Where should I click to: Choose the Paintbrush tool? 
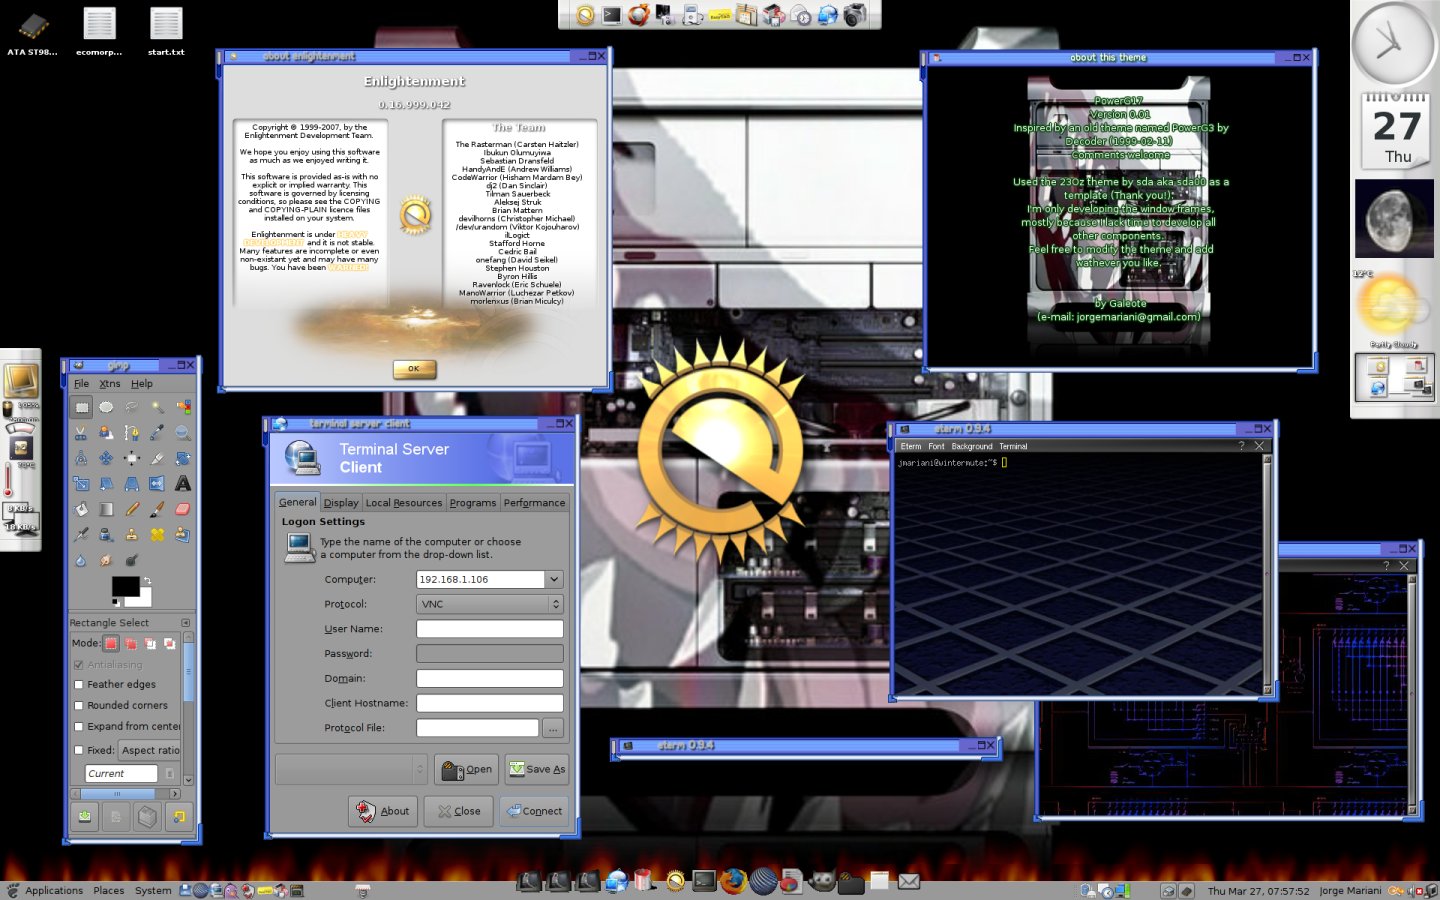157,509
